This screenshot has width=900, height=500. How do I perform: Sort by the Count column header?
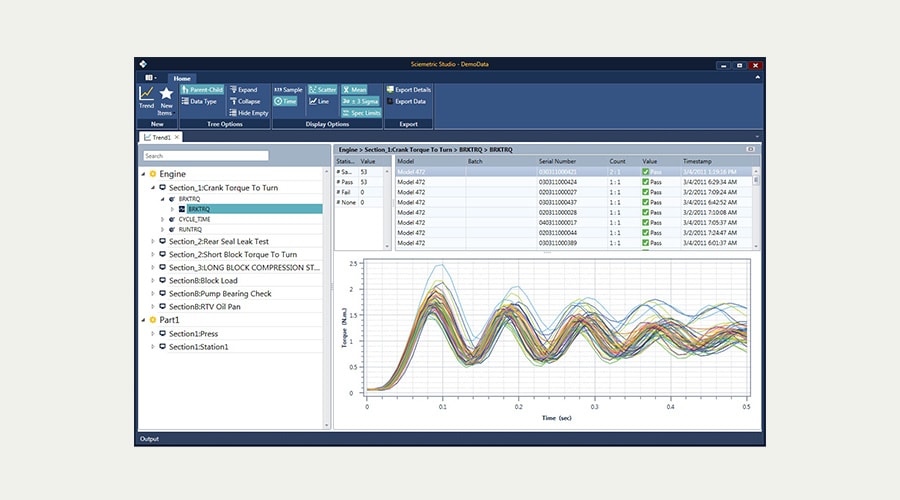pos(617,161)
